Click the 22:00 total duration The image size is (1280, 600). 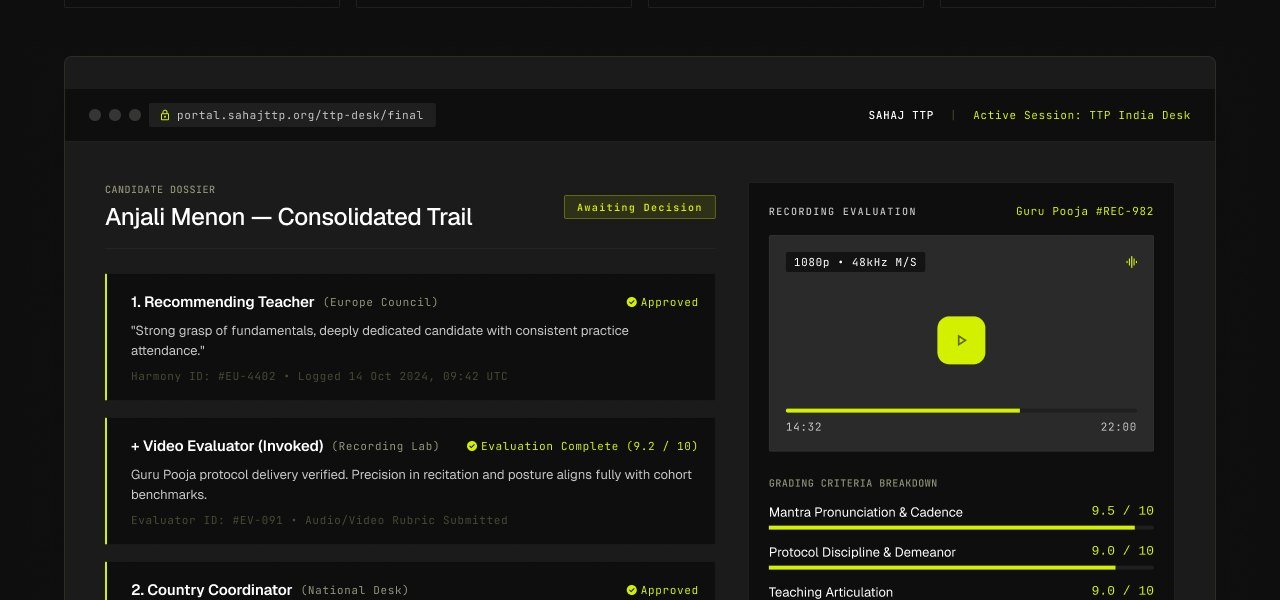(x=1119, y=427)
